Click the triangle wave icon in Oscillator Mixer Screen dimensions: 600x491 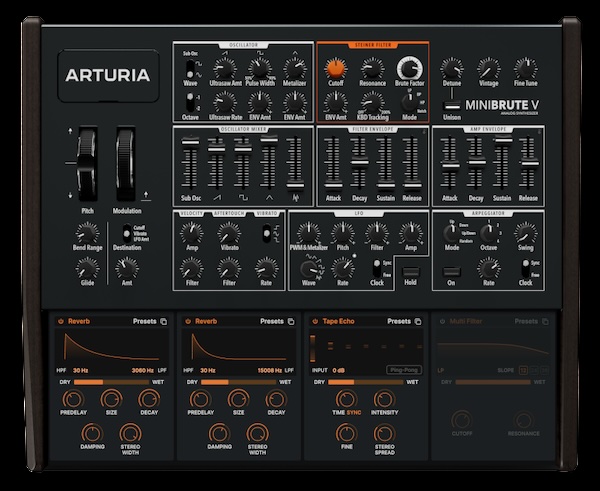click(269, 197)
